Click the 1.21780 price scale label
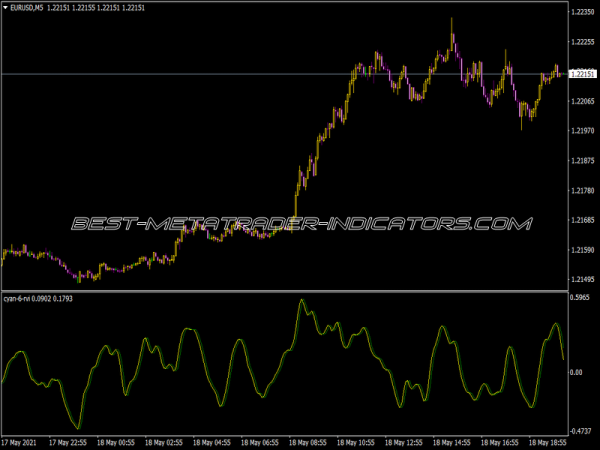The height and width of the screenshot is (450, 600). coord(582,190)
